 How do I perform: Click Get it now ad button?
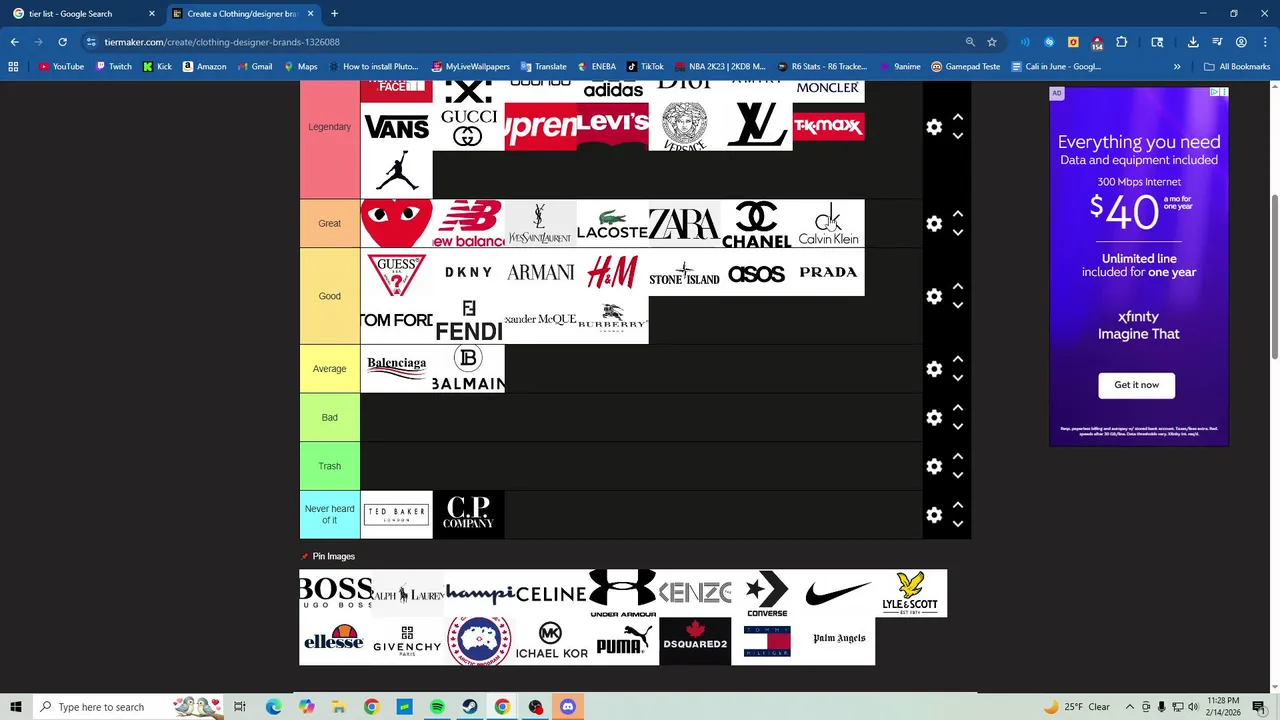[1137, 385]
